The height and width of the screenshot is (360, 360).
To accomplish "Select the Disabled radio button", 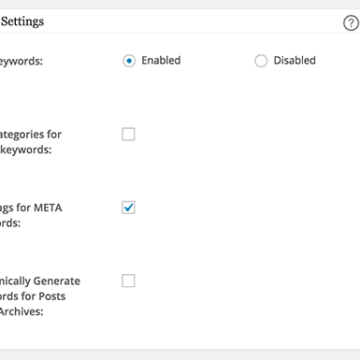I will pos(261,61).
